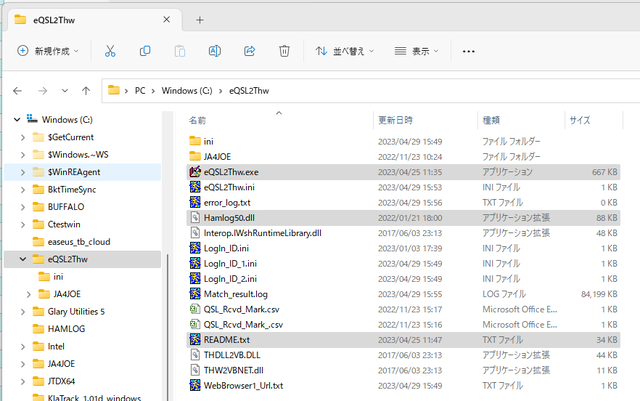Sort by 種類 column header
This screenshot has width=640, height=401.
click(x=491, y=120)
